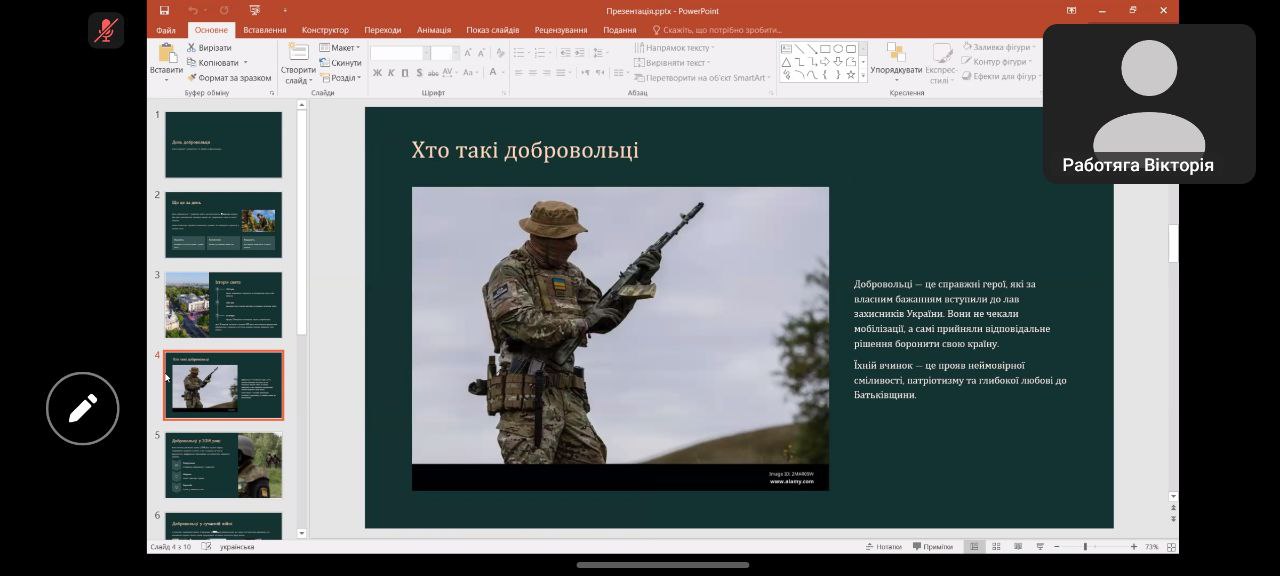Open the Макет layout dropdown

(x=340, y=47)
